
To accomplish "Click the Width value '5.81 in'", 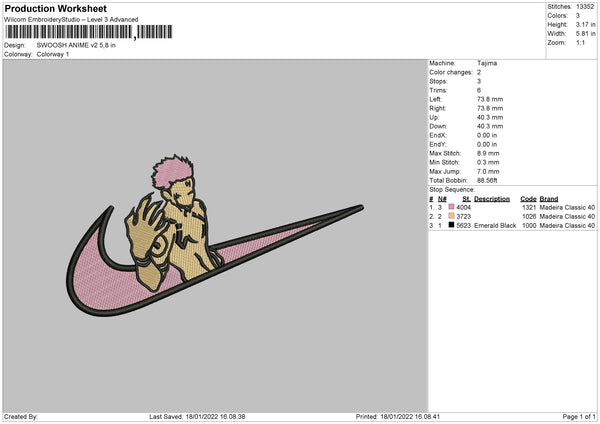I will 585,34.
